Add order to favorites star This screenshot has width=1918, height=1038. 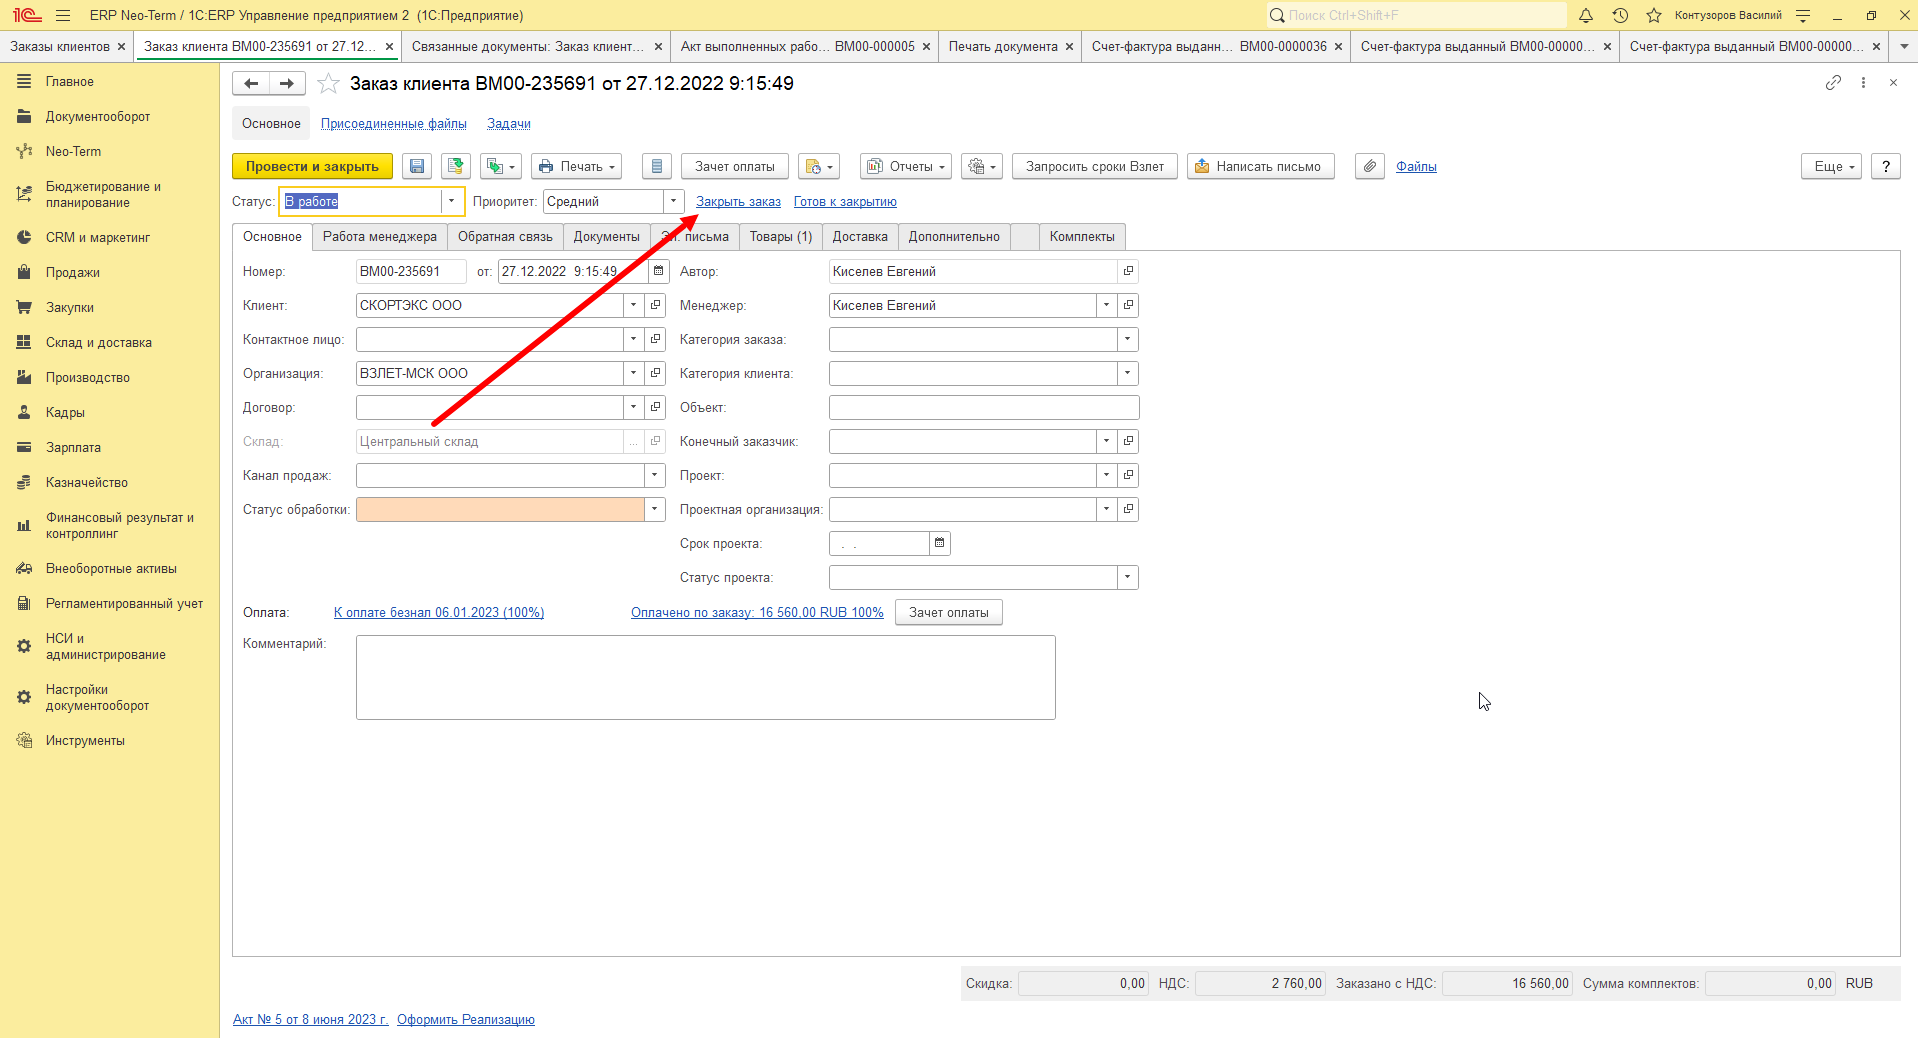328,84
